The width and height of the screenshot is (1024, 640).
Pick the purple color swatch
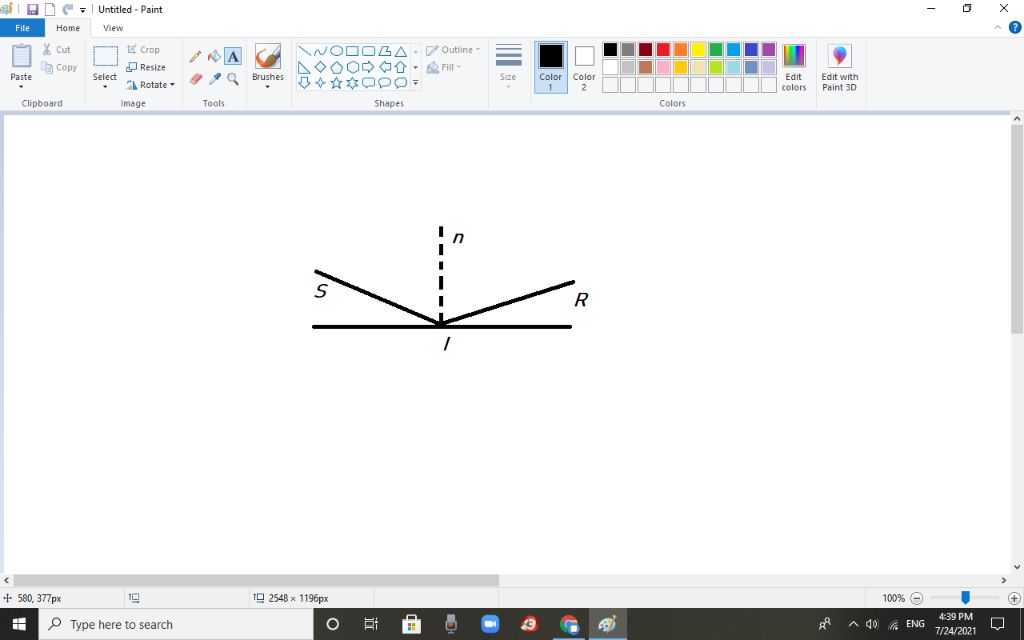769,50
